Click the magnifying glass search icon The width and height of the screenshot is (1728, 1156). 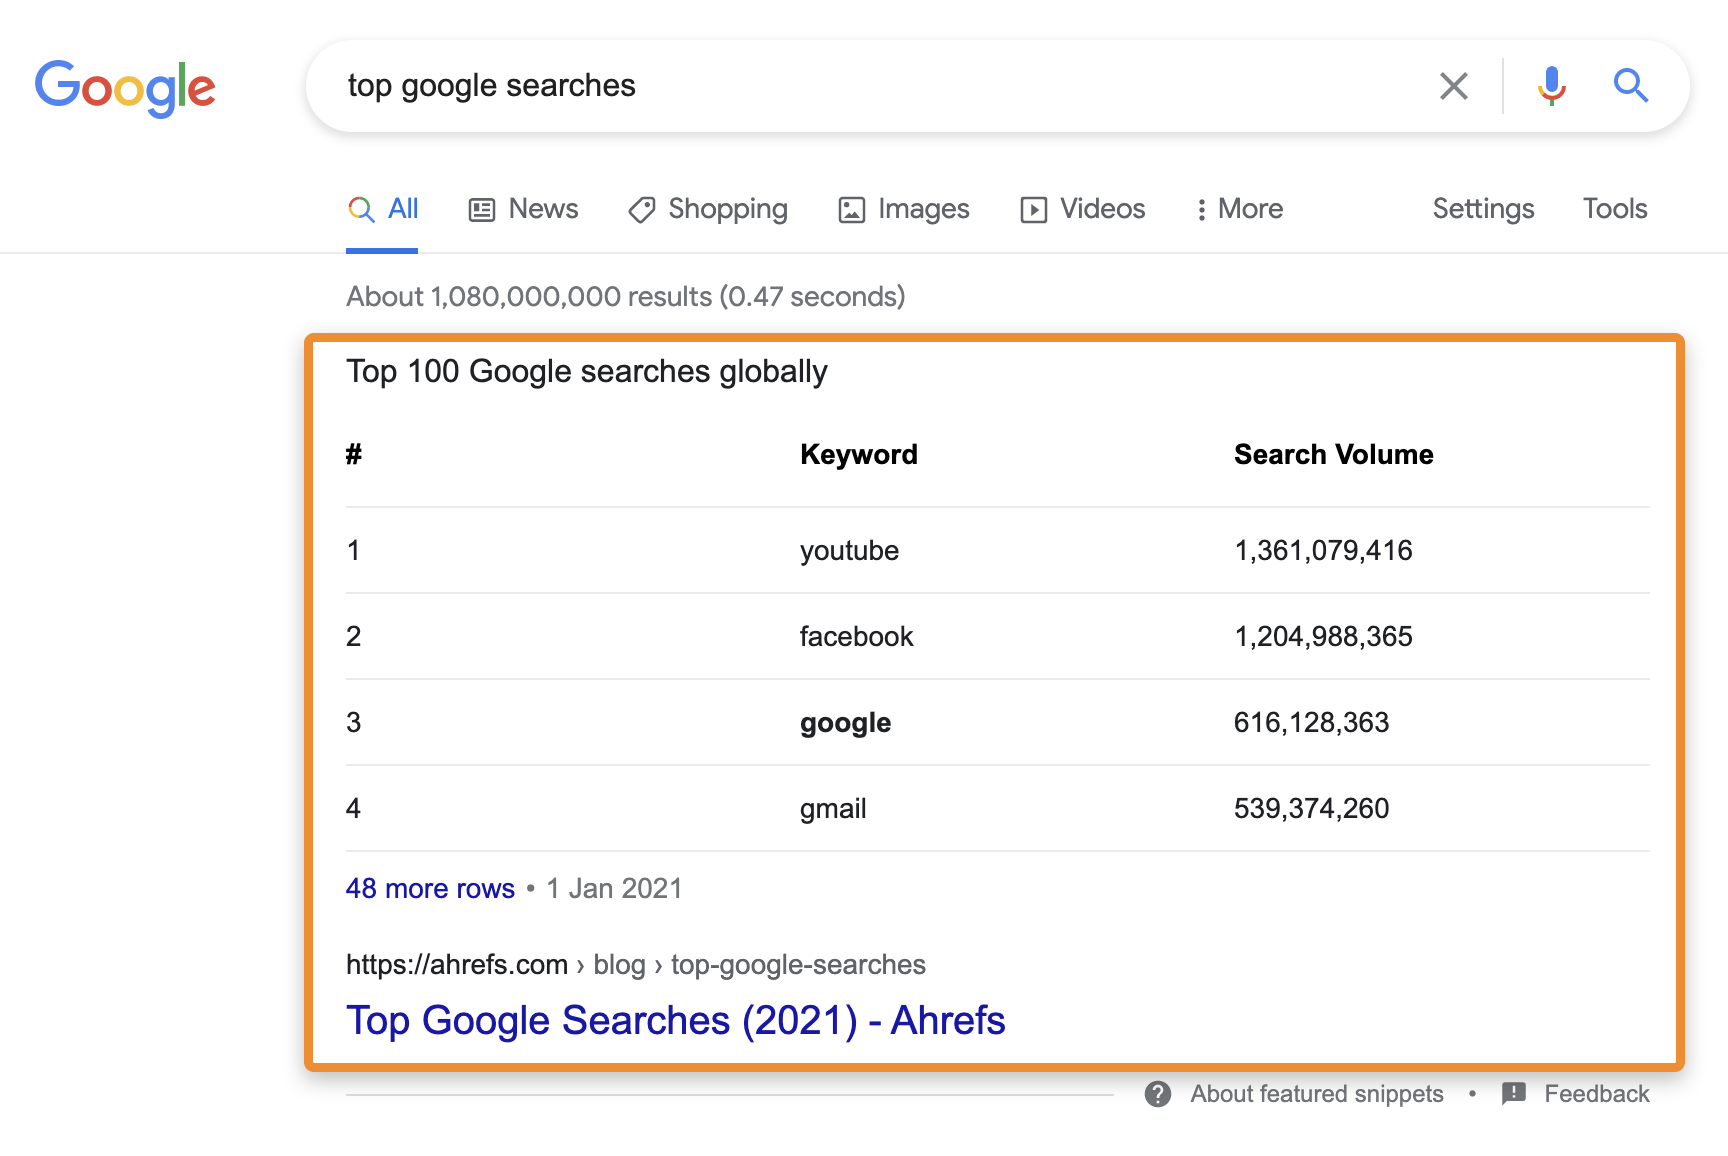(x=1630, y=86)
